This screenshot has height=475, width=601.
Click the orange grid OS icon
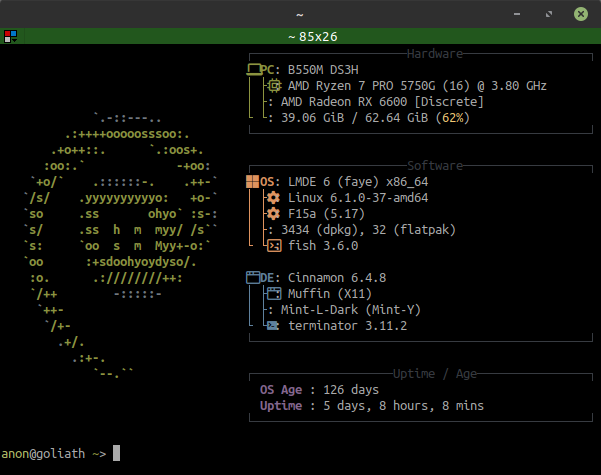click(x=253, y=181)
